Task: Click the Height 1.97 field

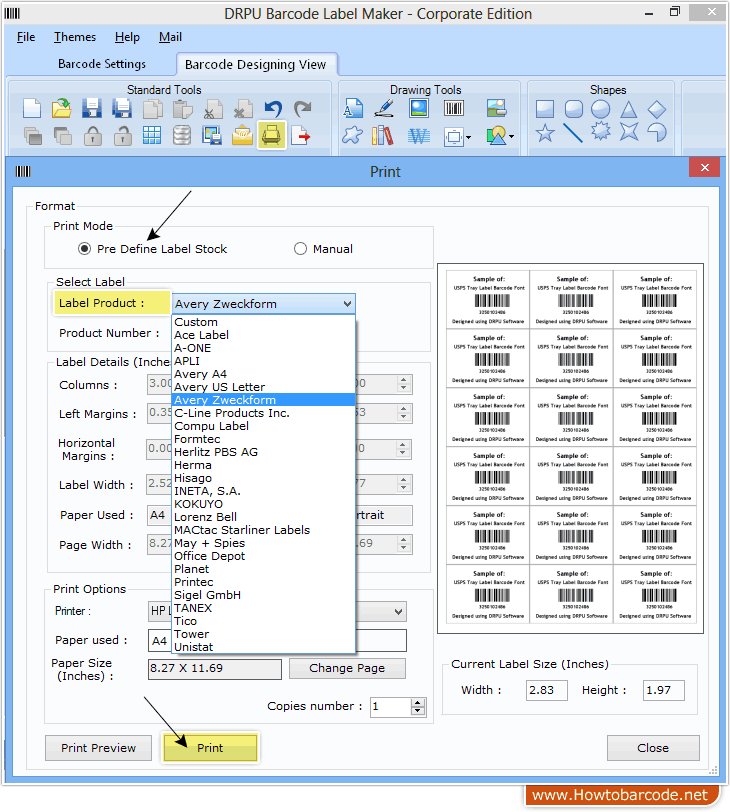Action: [x=664, y=690]
